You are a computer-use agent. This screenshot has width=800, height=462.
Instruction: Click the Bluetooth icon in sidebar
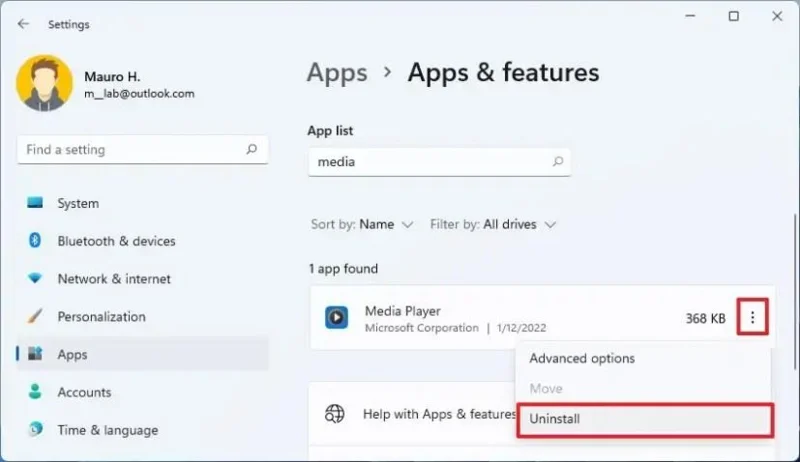coord(35,240)
